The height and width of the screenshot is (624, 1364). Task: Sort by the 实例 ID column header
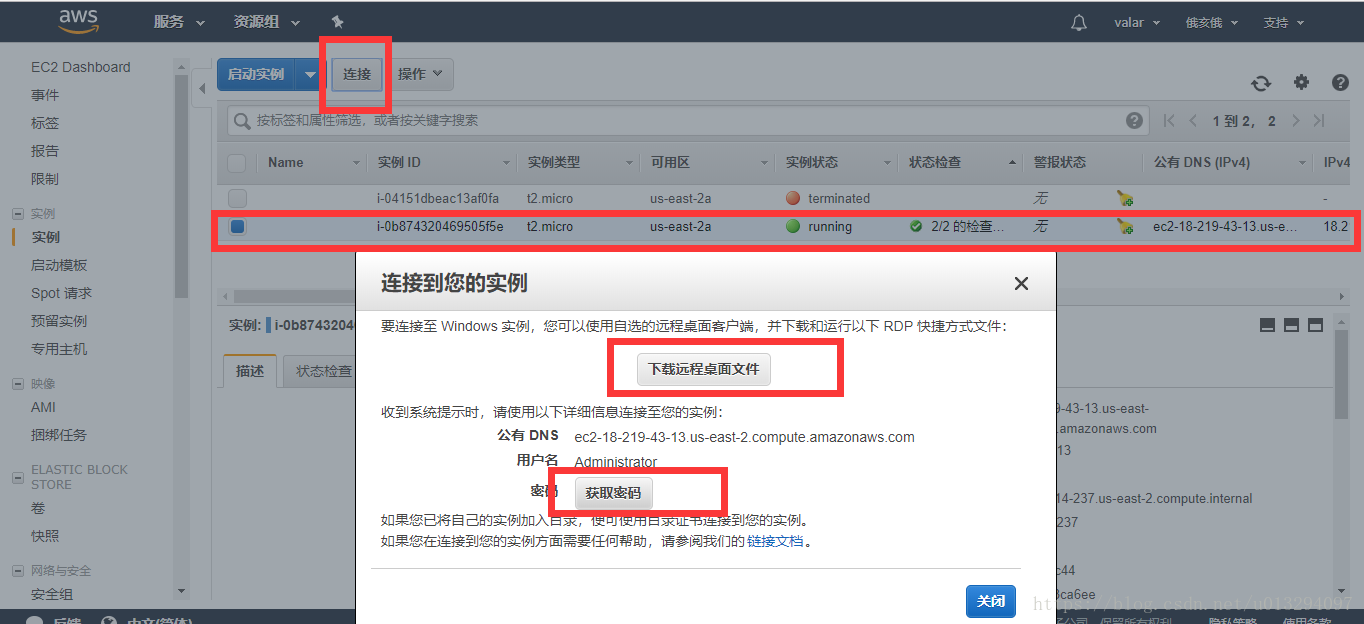tap(399, 162)
